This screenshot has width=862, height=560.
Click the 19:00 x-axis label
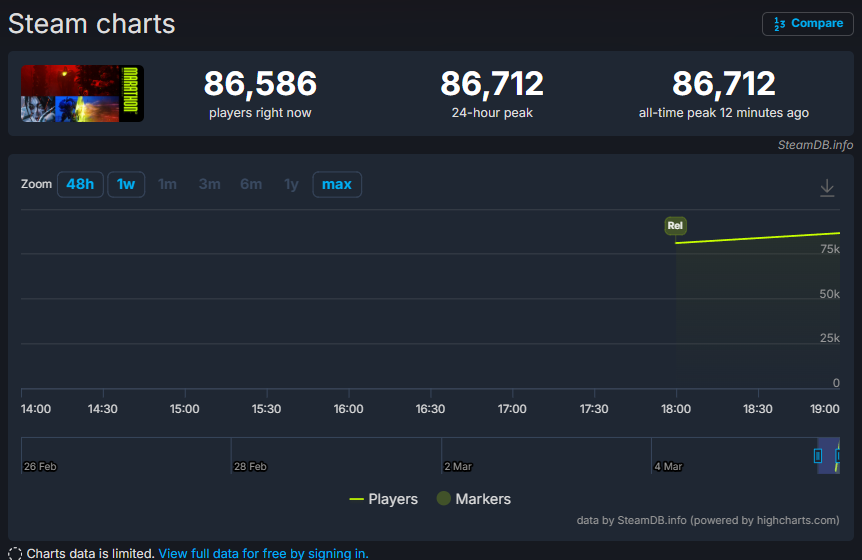[825, 409]
